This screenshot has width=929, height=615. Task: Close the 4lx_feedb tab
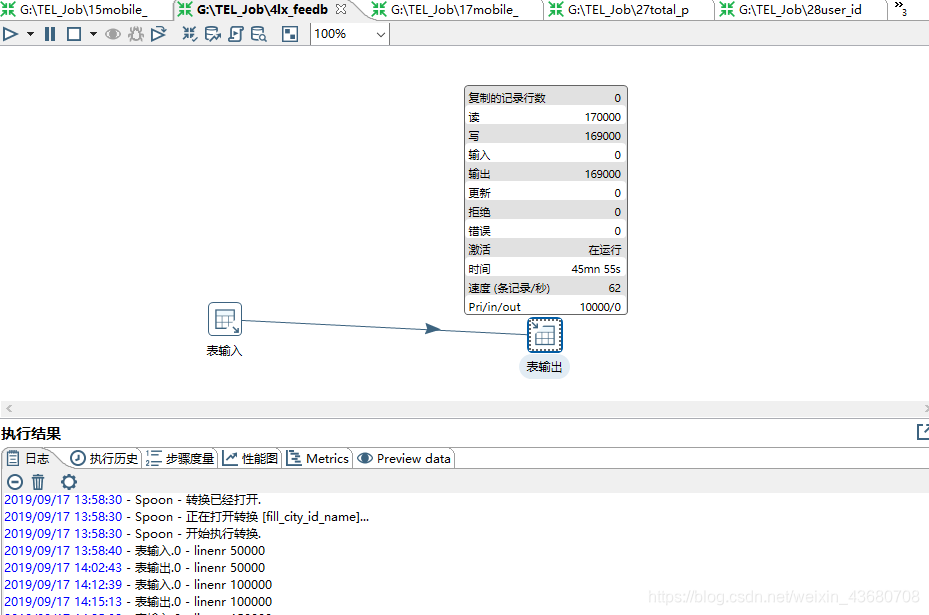341,9
